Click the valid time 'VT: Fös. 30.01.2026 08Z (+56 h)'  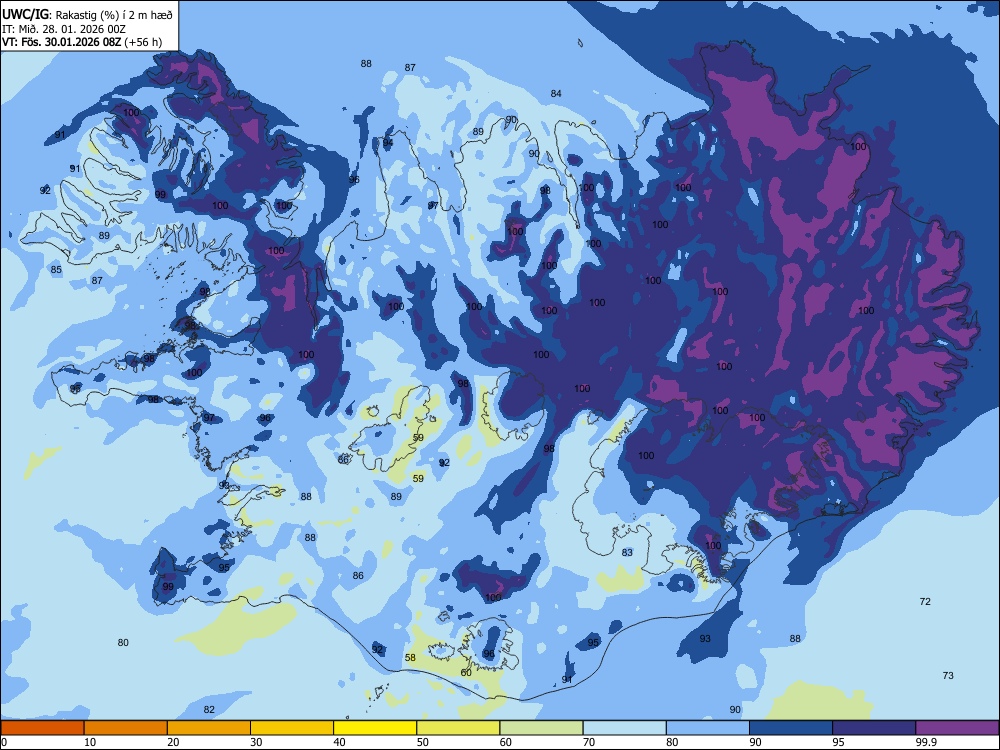82,42
